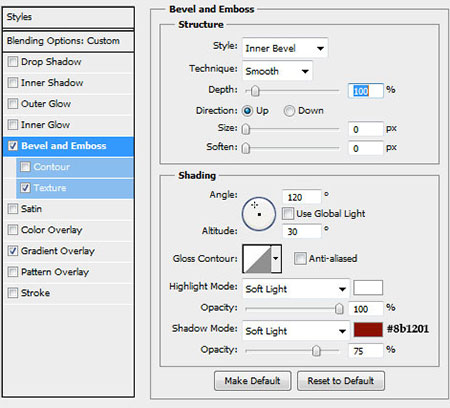Click the Gloss Contour curve thumbnail
The height and width of the screenshot is (408, 450).
click(257, 259)
